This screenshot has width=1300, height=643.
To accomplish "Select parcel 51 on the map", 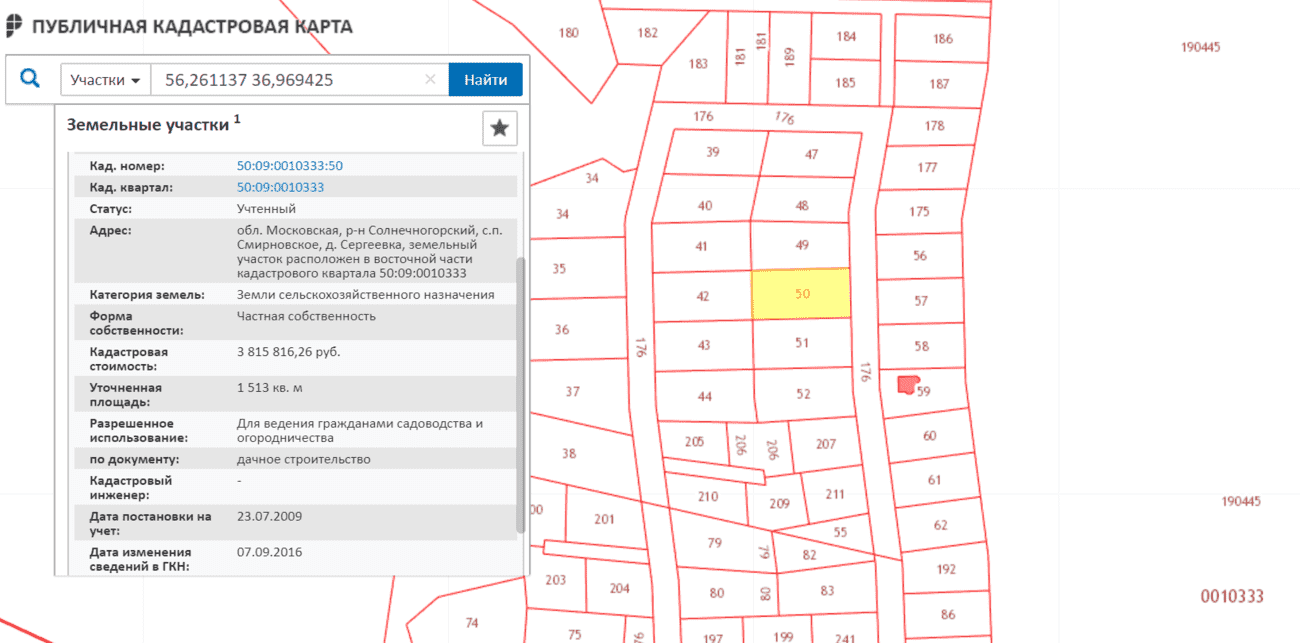I will [x=801, y=343].
